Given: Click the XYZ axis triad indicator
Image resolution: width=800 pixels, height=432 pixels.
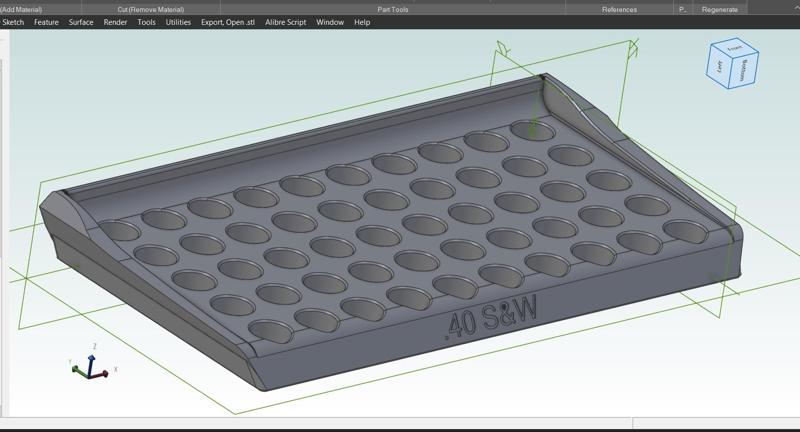Looking at the screenshot, I should pos(89,366).
